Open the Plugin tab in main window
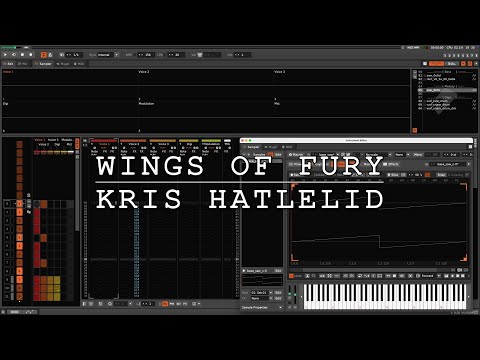The width and height of the screenshot is (480, 360). [x=63, y=64]
